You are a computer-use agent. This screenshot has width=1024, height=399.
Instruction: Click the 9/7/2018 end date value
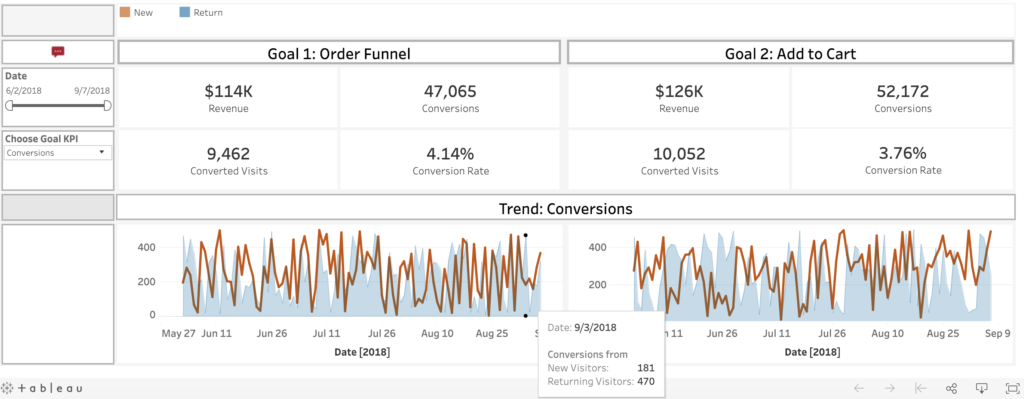coord(92,91)
